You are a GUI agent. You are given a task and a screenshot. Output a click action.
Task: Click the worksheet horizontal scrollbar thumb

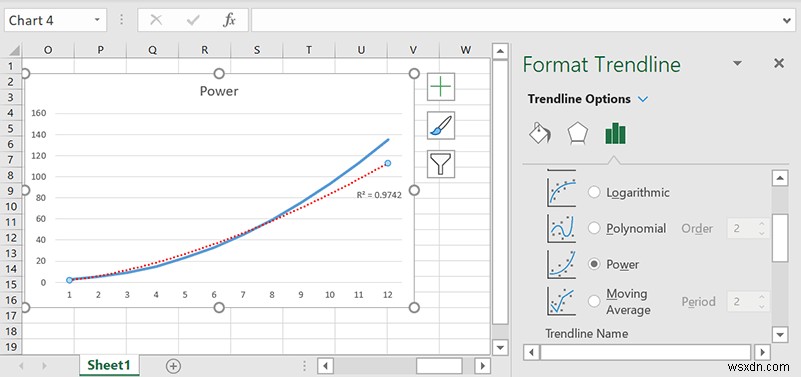point(439,366)
